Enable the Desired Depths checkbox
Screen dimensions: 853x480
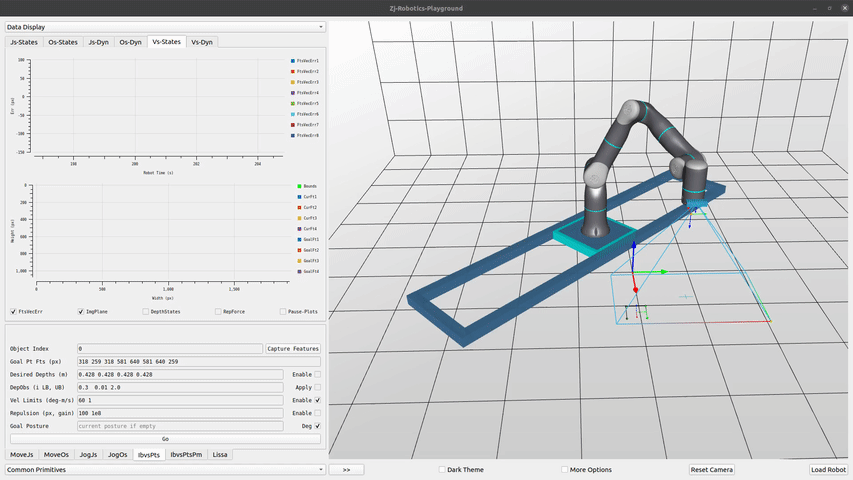tap(318, 374)
